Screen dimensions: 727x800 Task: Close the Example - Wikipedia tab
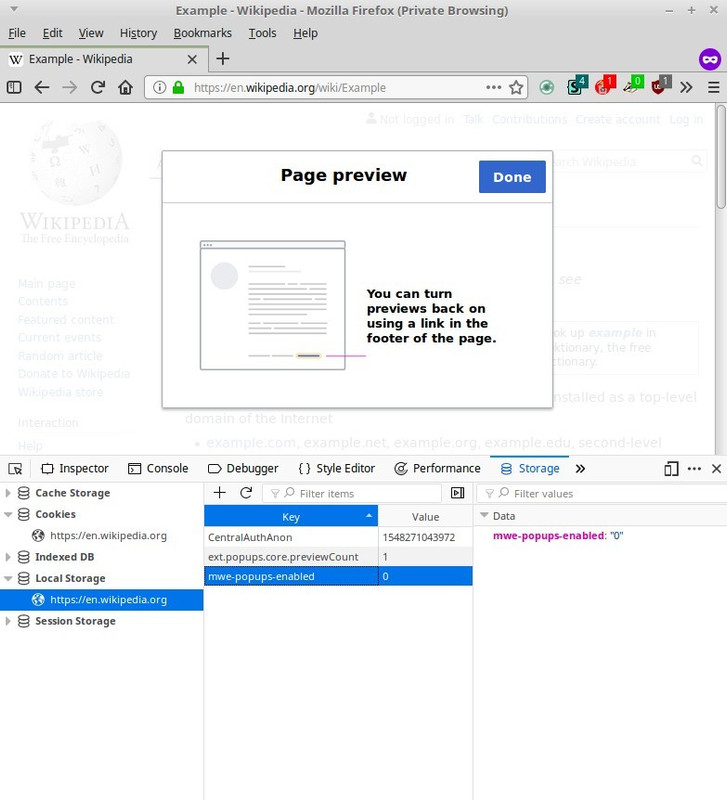tap(192, 59)
